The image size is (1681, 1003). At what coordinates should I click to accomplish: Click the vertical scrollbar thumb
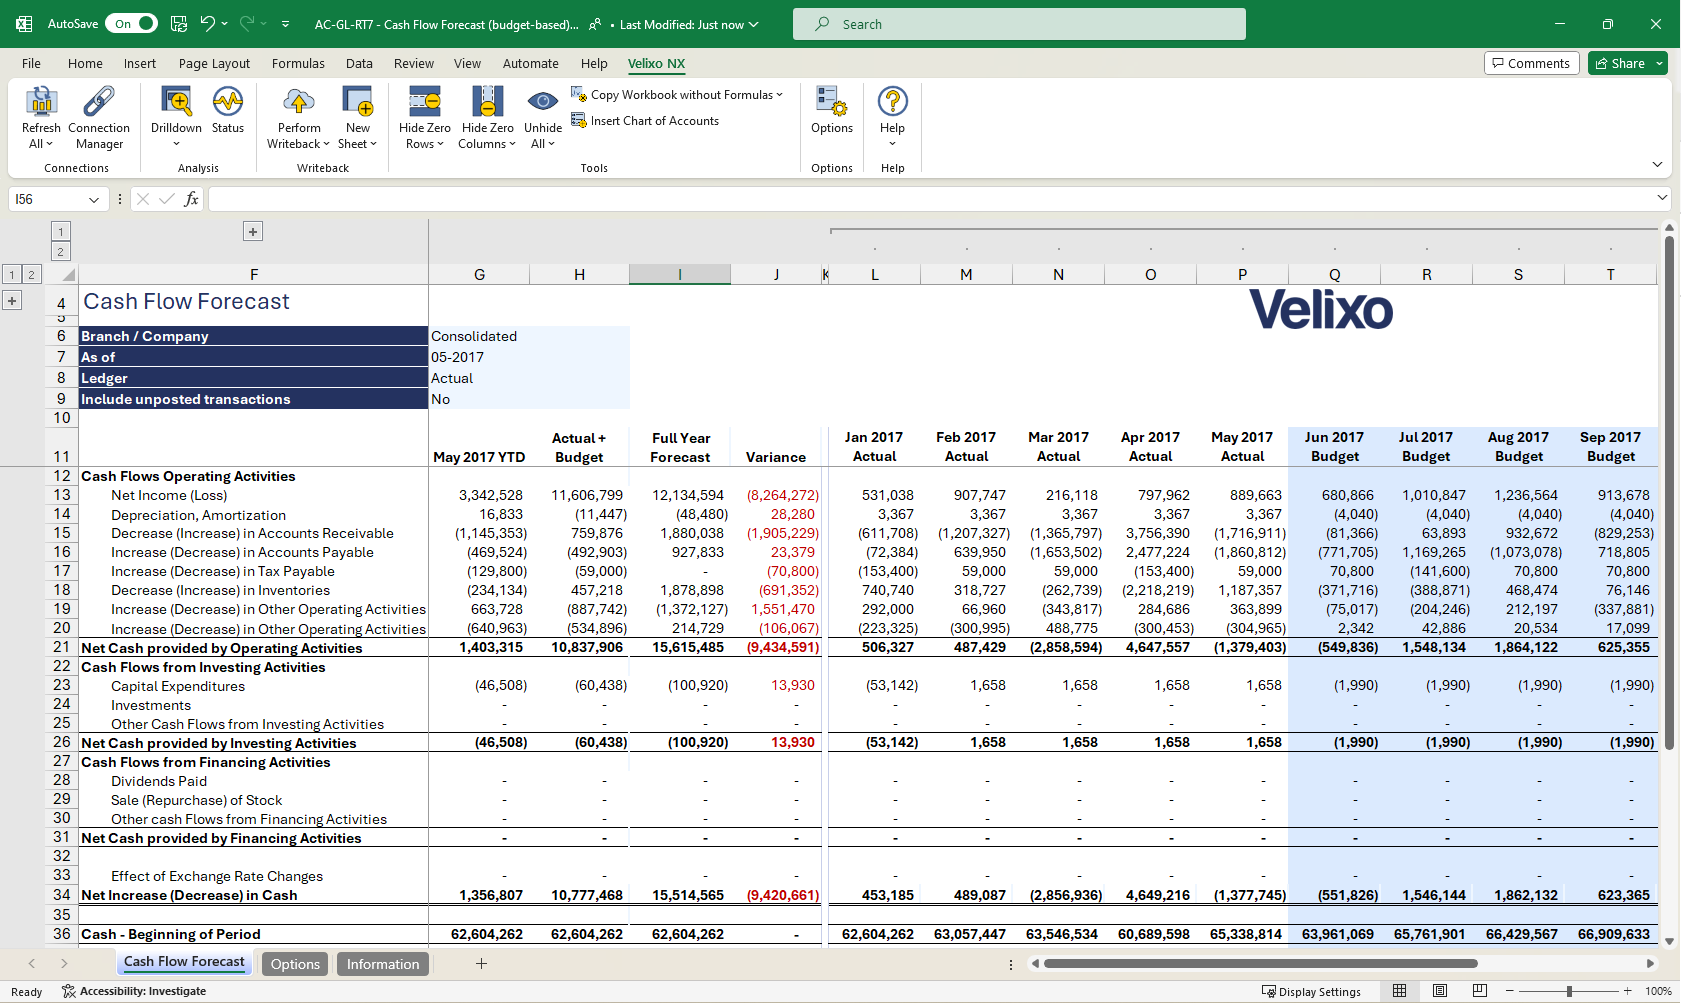1669,492
